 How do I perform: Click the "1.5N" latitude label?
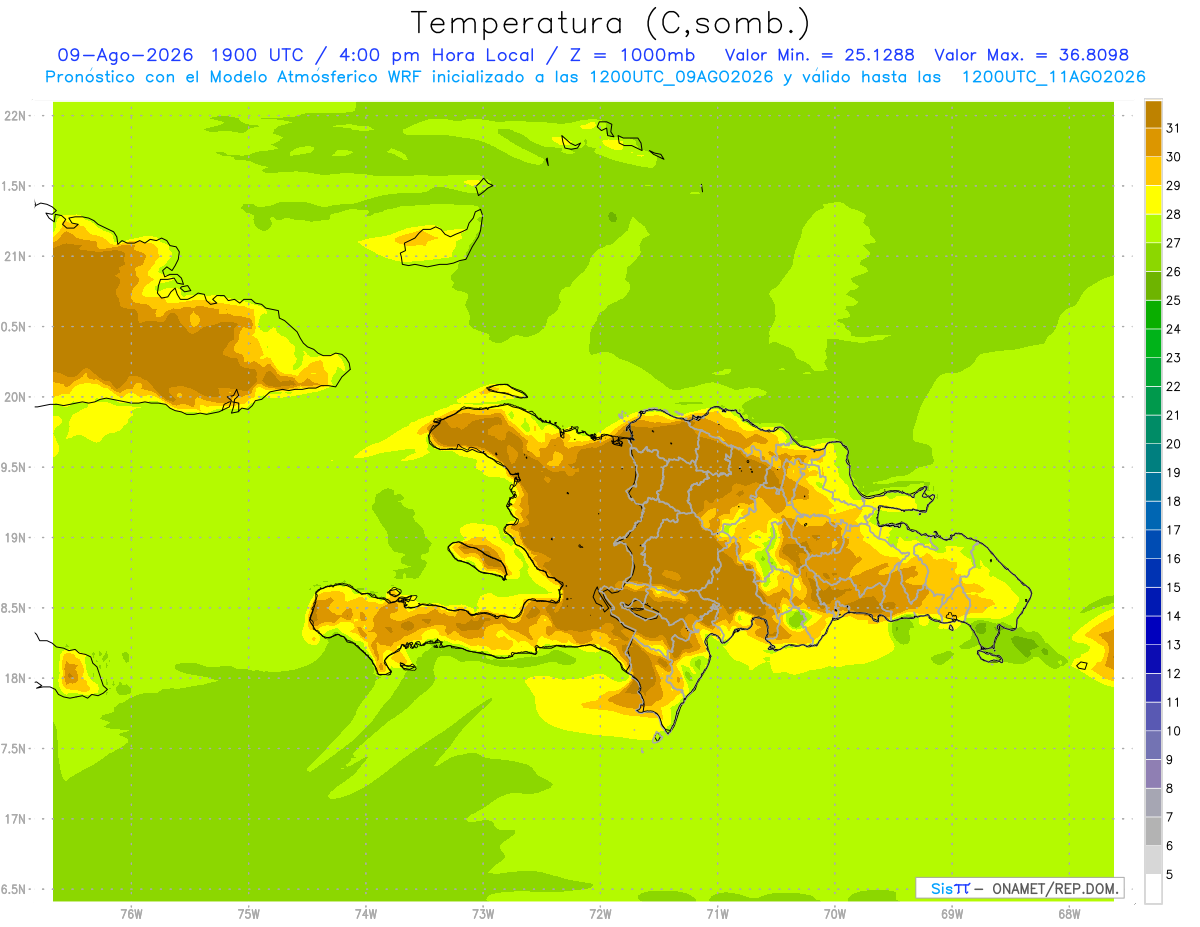[x=15, y=186]
